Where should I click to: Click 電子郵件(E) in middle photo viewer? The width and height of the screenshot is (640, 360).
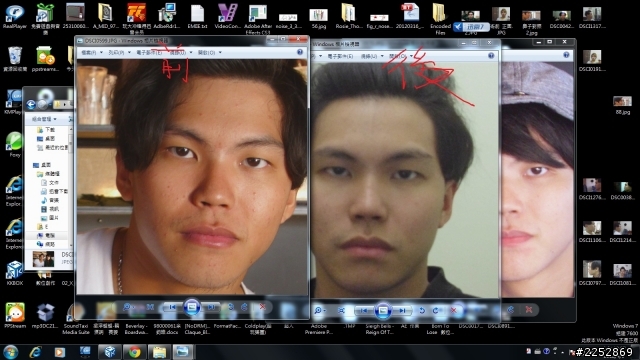(340, 56)
